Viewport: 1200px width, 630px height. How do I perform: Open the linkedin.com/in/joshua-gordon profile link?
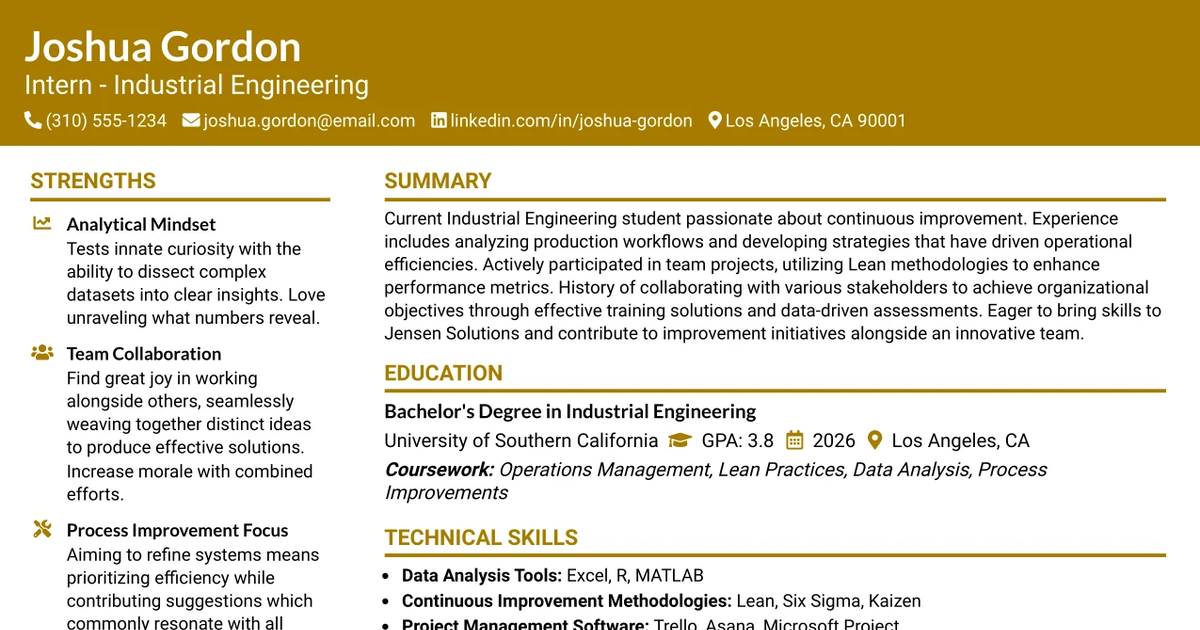click(x=571, y=121)
